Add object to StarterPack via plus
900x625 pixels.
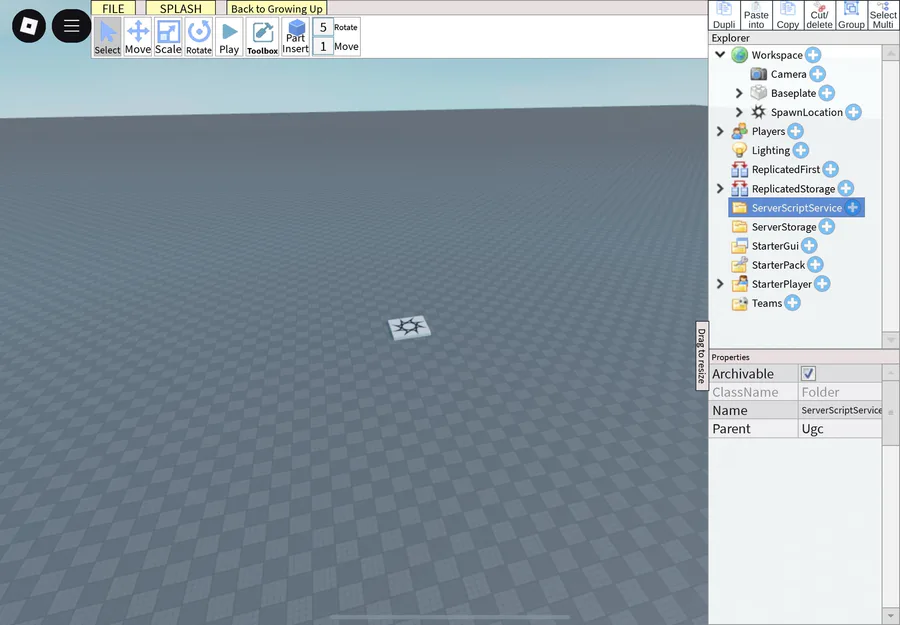pos(816,265)
